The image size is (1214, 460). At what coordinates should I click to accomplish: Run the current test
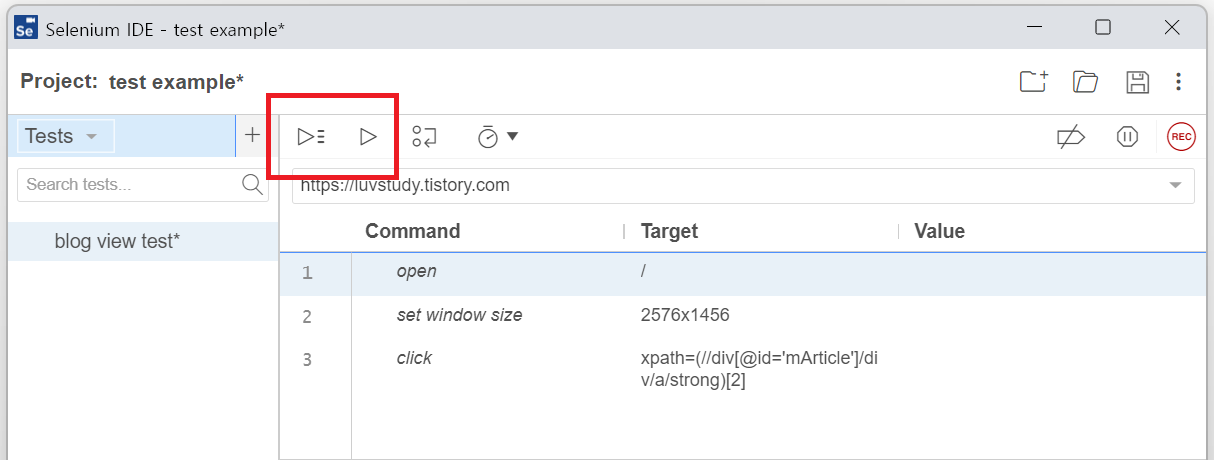[368, 137]
